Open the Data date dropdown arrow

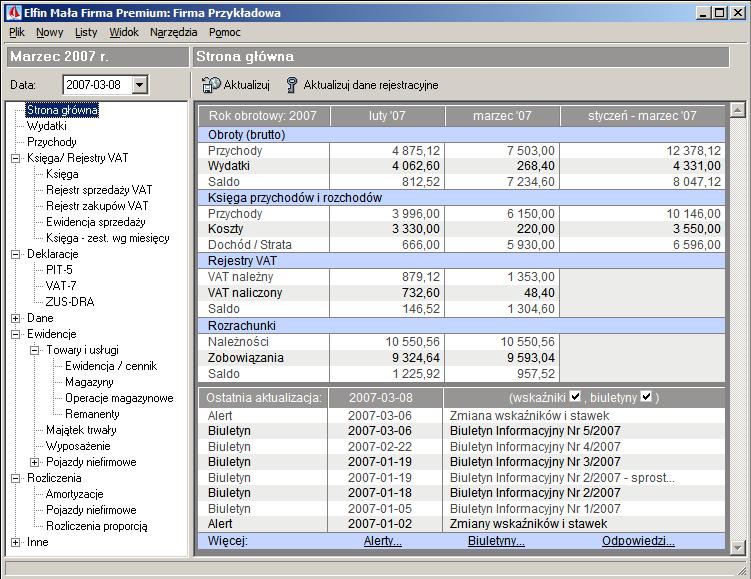coord(139,85)
